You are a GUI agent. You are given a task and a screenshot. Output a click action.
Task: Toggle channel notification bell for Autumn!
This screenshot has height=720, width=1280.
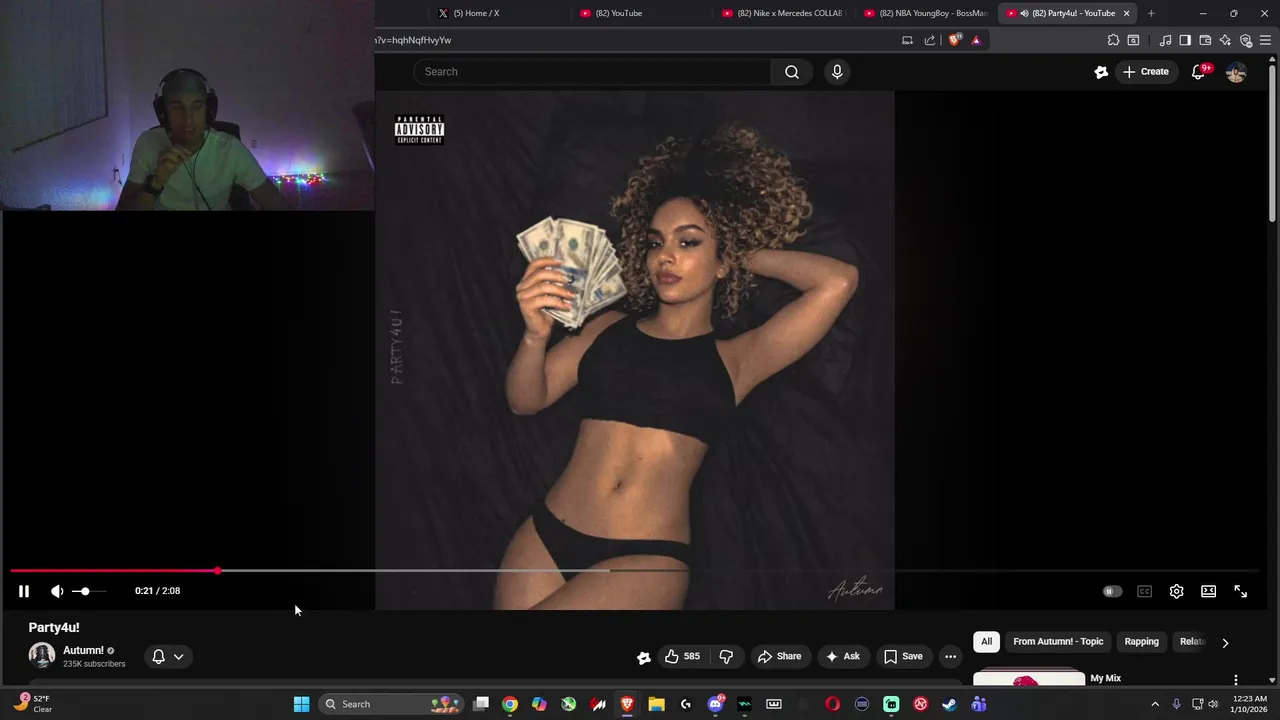[158, 657]
